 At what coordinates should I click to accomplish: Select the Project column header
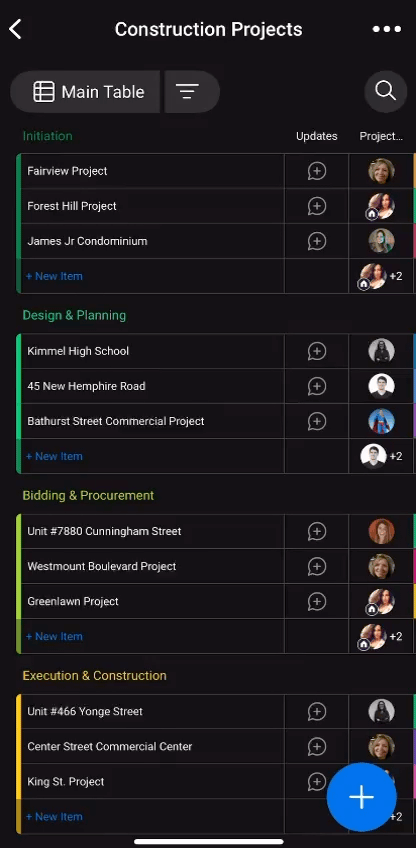pyautogui.click(x=381, y=136)
